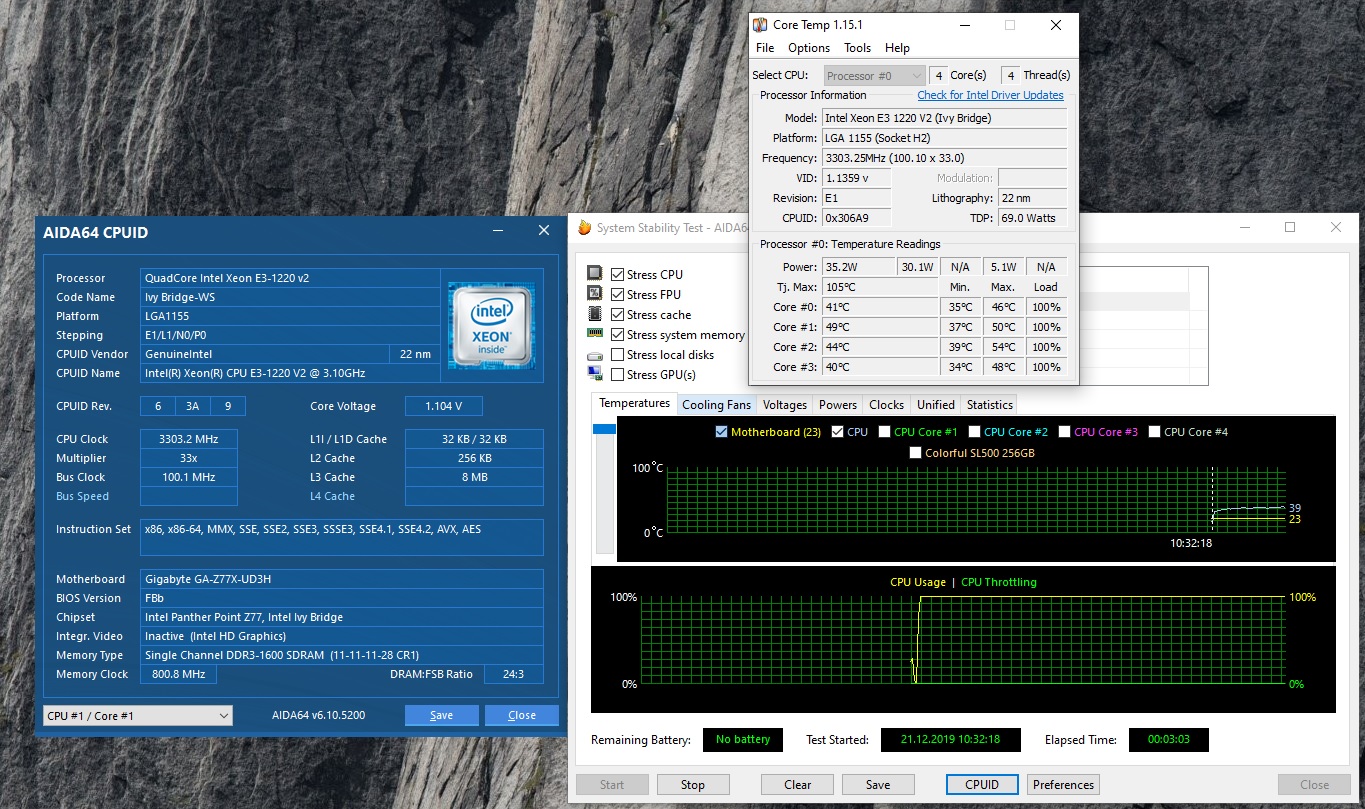The image size is (1365, 809).
Task: Open the CPU #1 / Core #1 dropdown
Action: click(x=138, y=716)
